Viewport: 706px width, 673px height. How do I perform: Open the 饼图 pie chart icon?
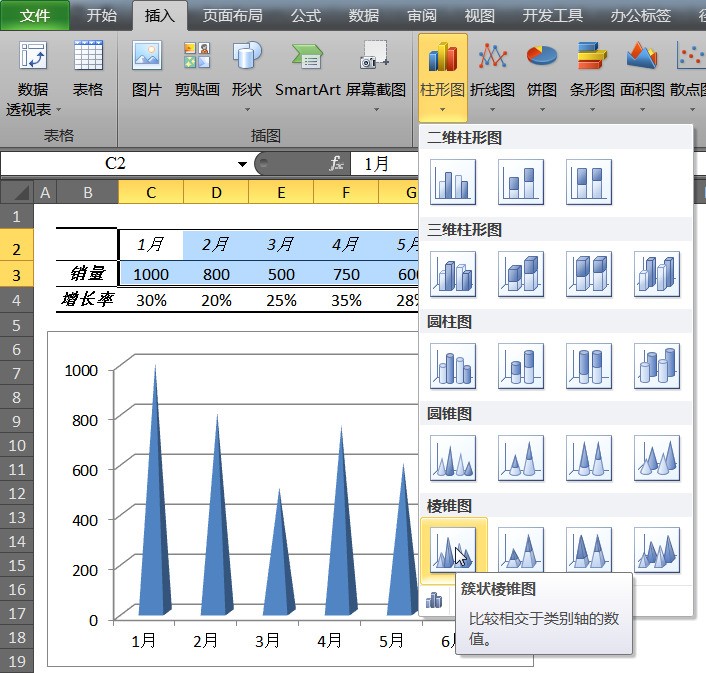tap(542, 56)
